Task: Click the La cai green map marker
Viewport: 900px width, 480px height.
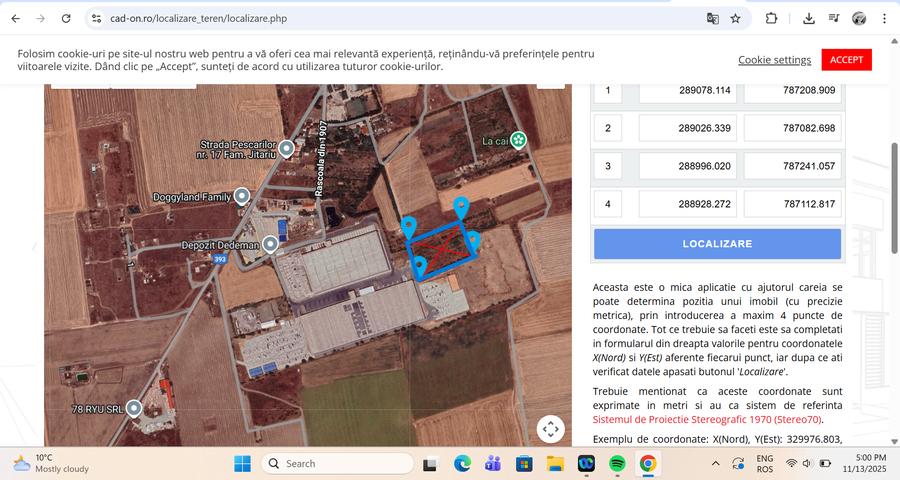Action: pos(519,140)
